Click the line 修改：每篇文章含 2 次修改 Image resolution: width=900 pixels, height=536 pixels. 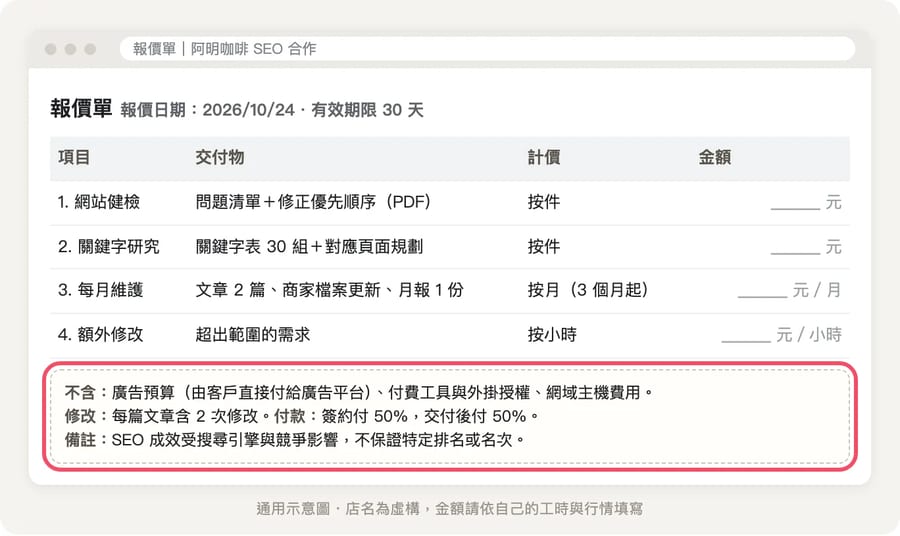168,416
